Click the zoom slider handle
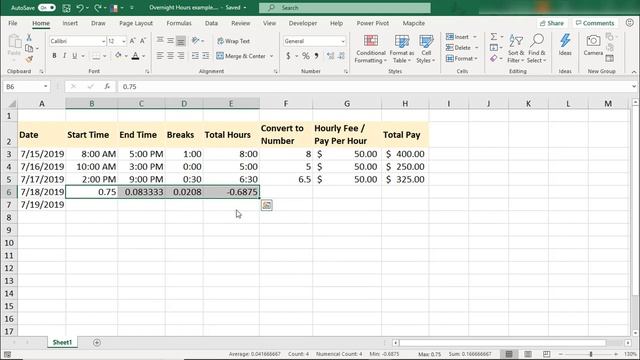This screenshot has height=360, width=640. pyautogui.click(x=591, y=354)
